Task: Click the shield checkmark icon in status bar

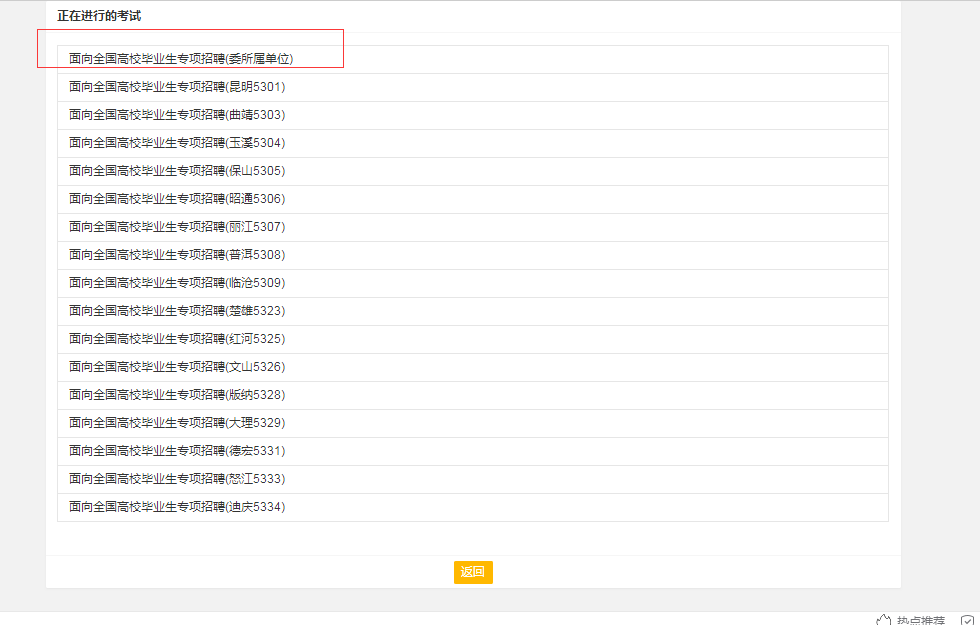Action: 967,620
